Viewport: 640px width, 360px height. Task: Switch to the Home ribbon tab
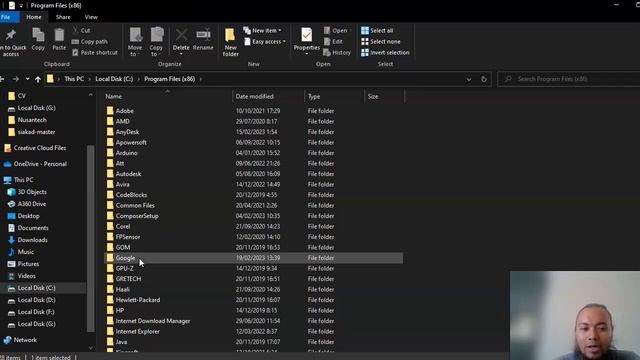point(34,17)
